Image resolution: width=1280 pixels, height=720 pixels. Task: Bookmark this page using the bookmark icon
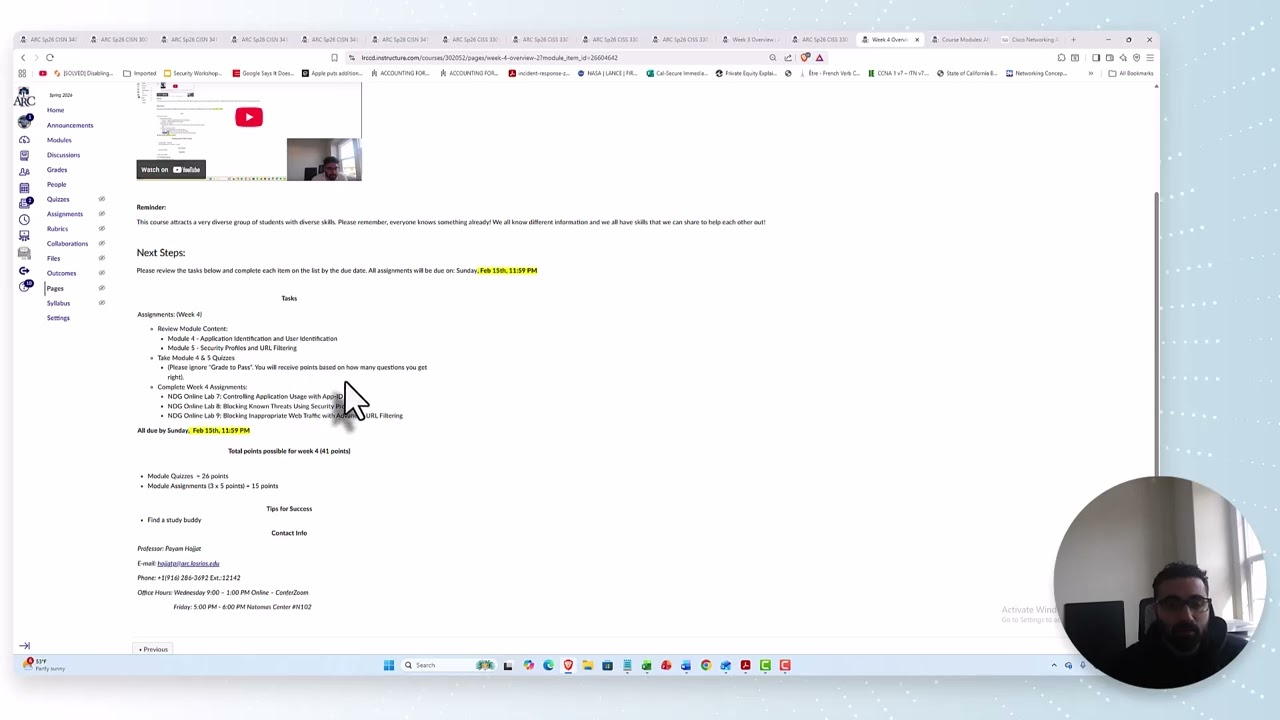(334, 57)
